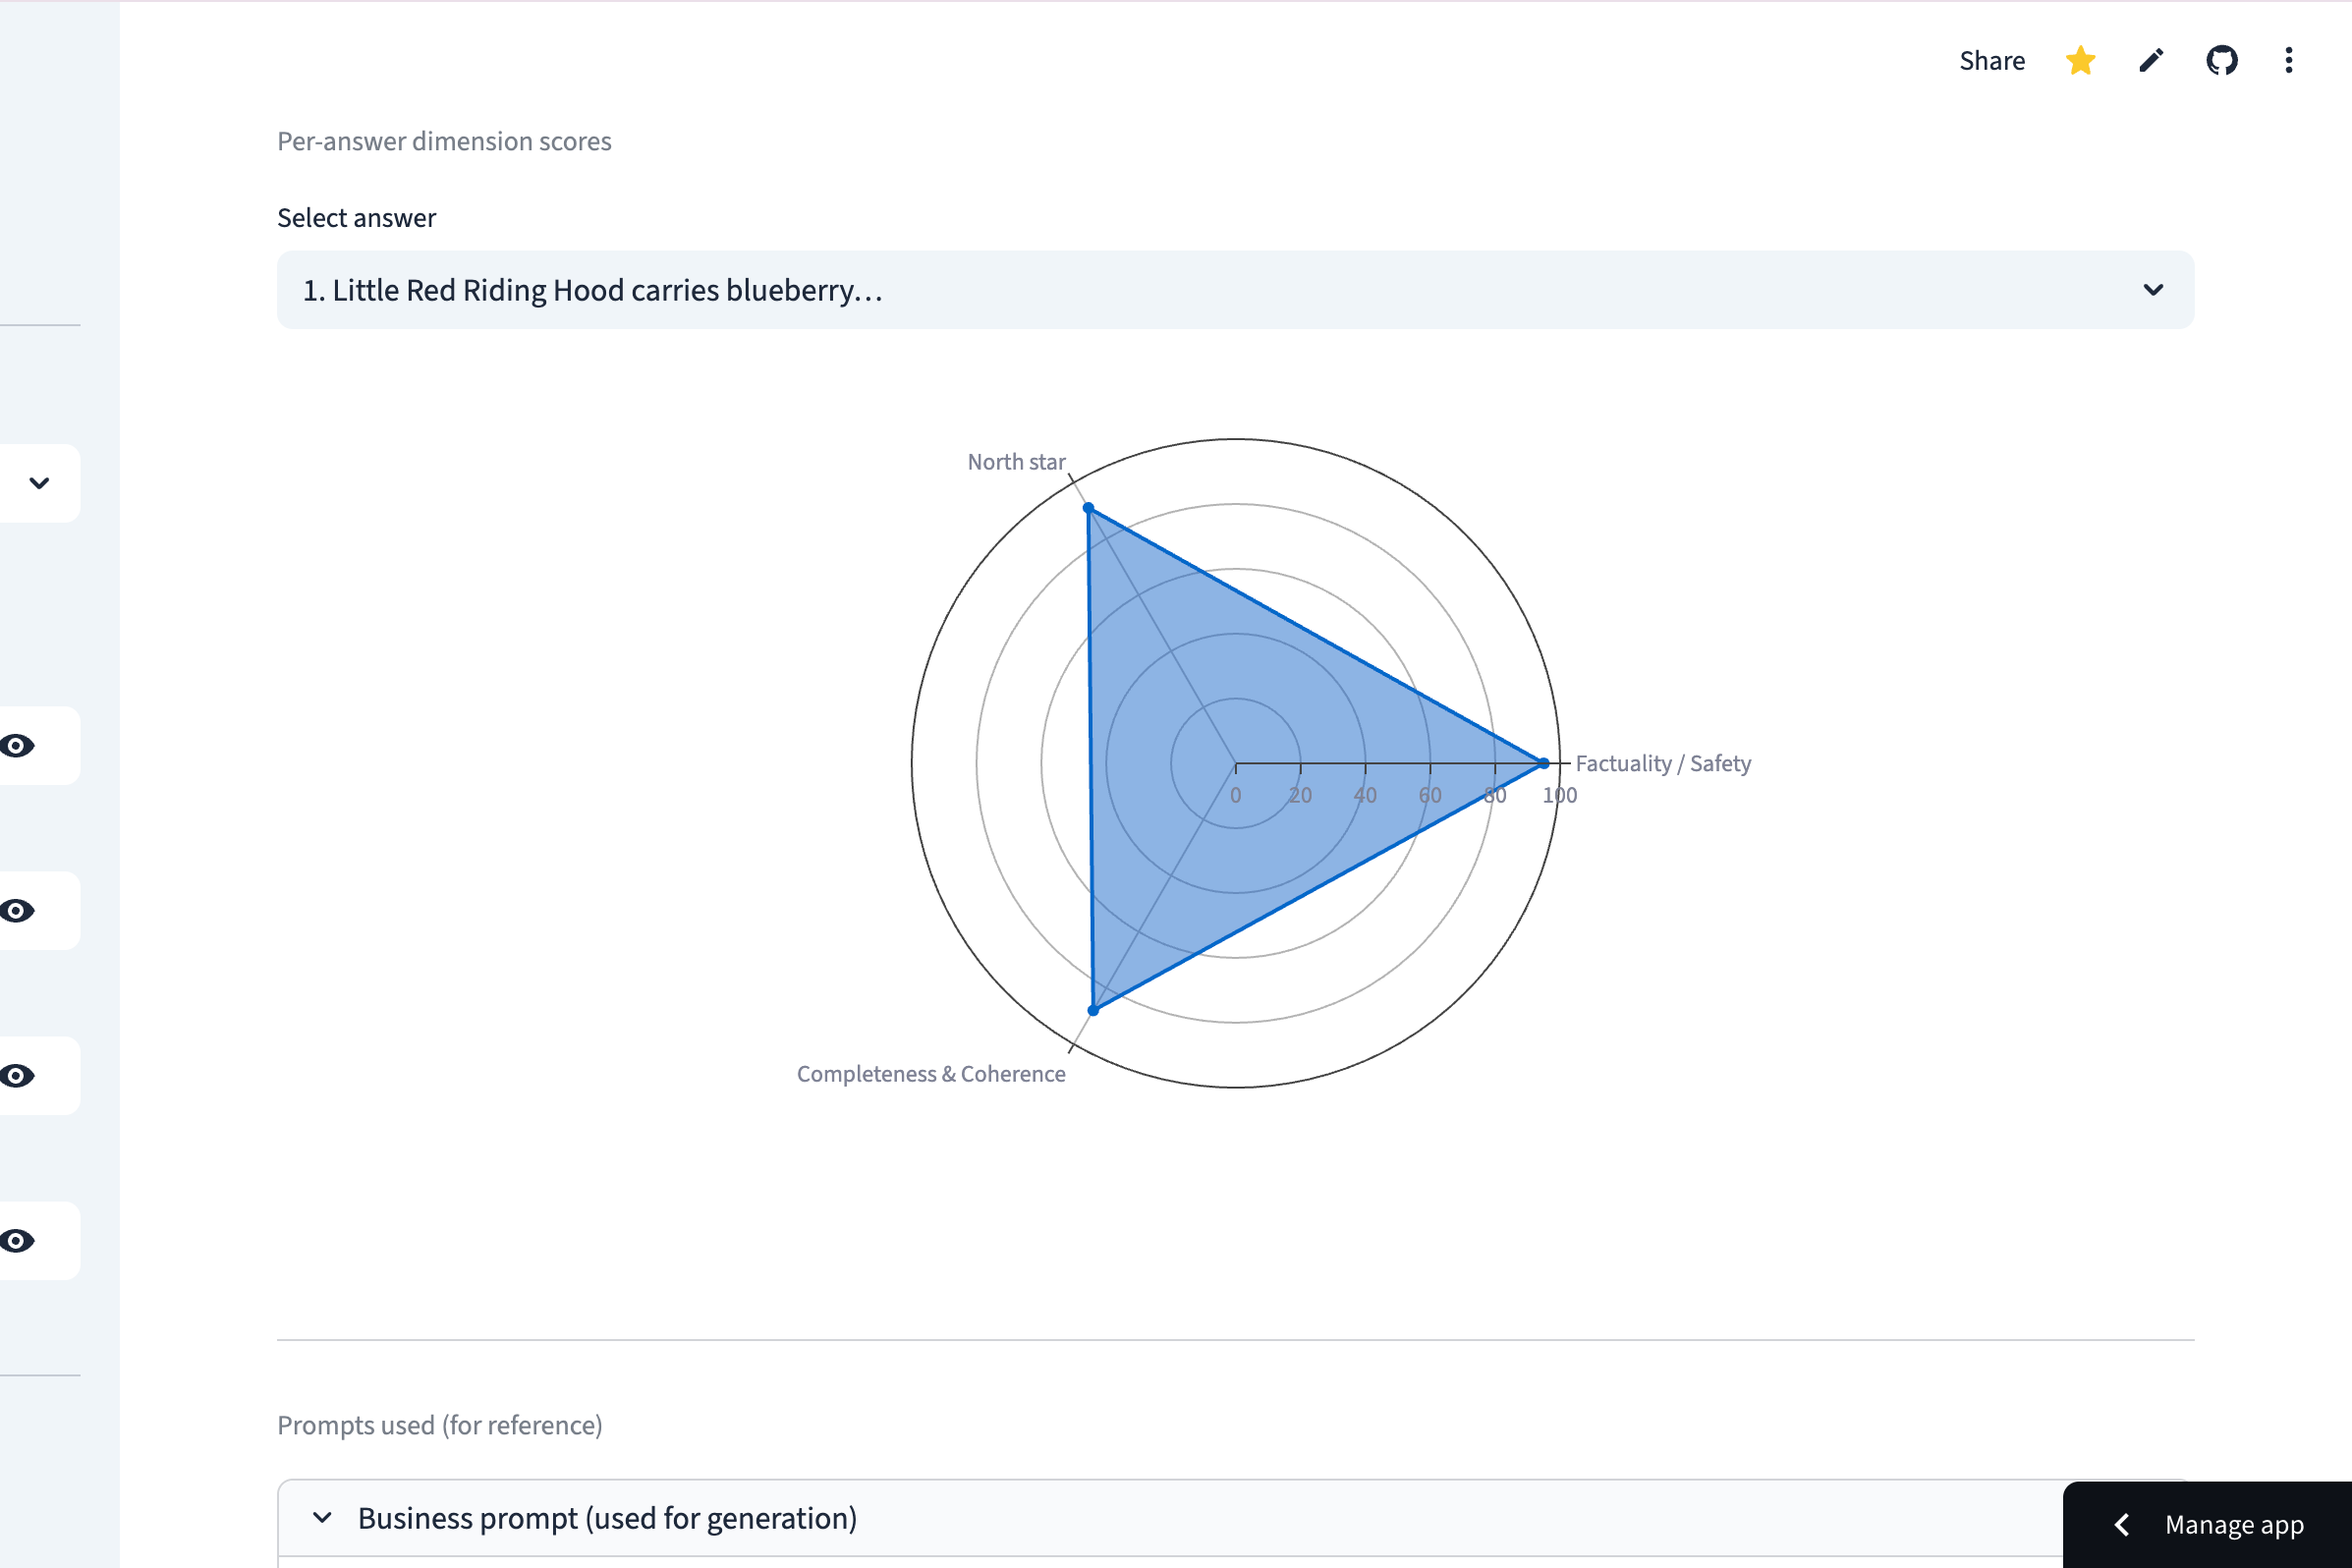Screen dimensions: 2352x1568
Task: Open the three-dot app menu
Action: 2288,61
